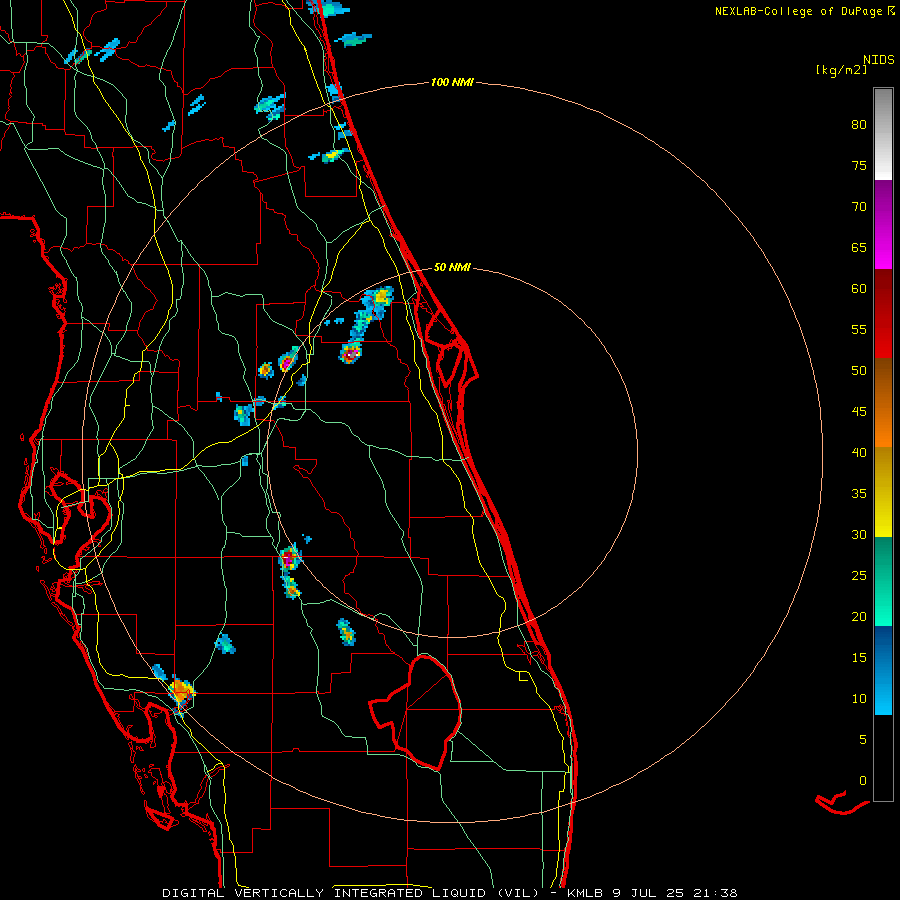
Task: Click the yellow segment of the color bar
Action: click(x=883, y=492)
